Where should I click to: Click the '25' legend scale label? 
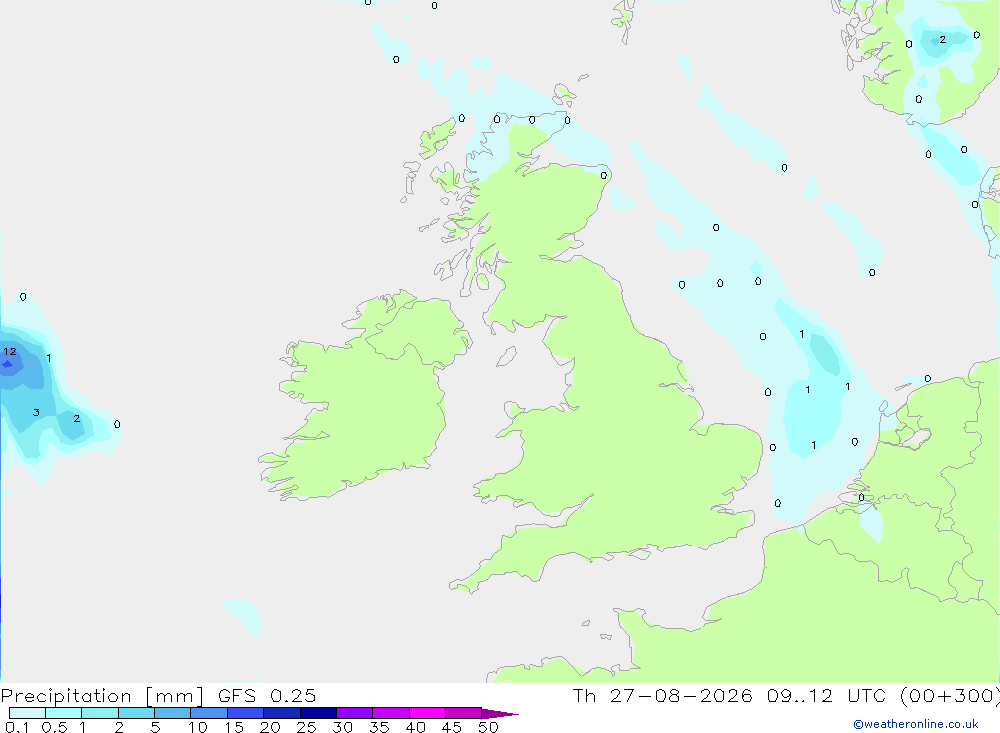[x=306, y=727]
